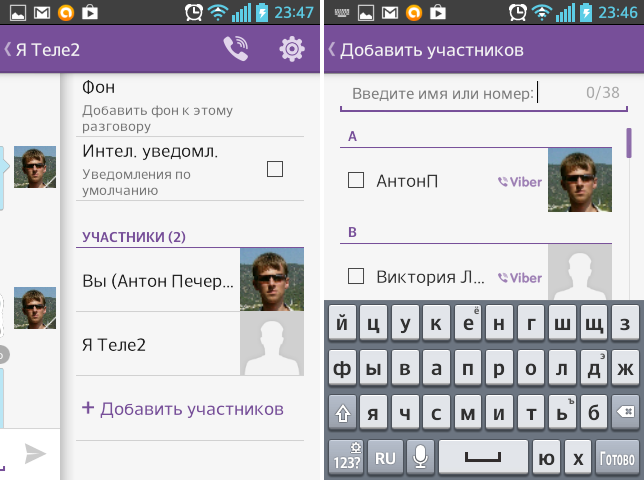This screenshot has width=644, height=480.
Task: Select the Виктория Л. contact checkbox
Action: point(355,276)
